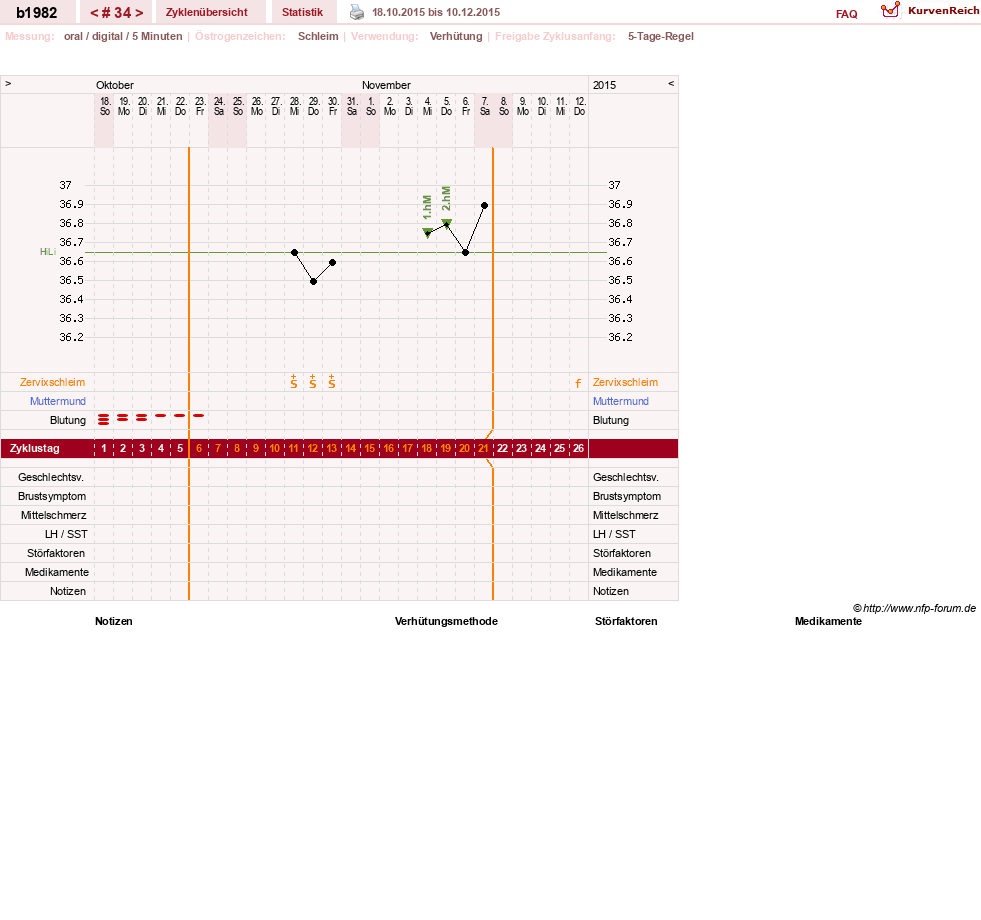Go to previous cycle with the left angle bracket
This screenshot has width=981, height=920.
click(x=94, y=13)
